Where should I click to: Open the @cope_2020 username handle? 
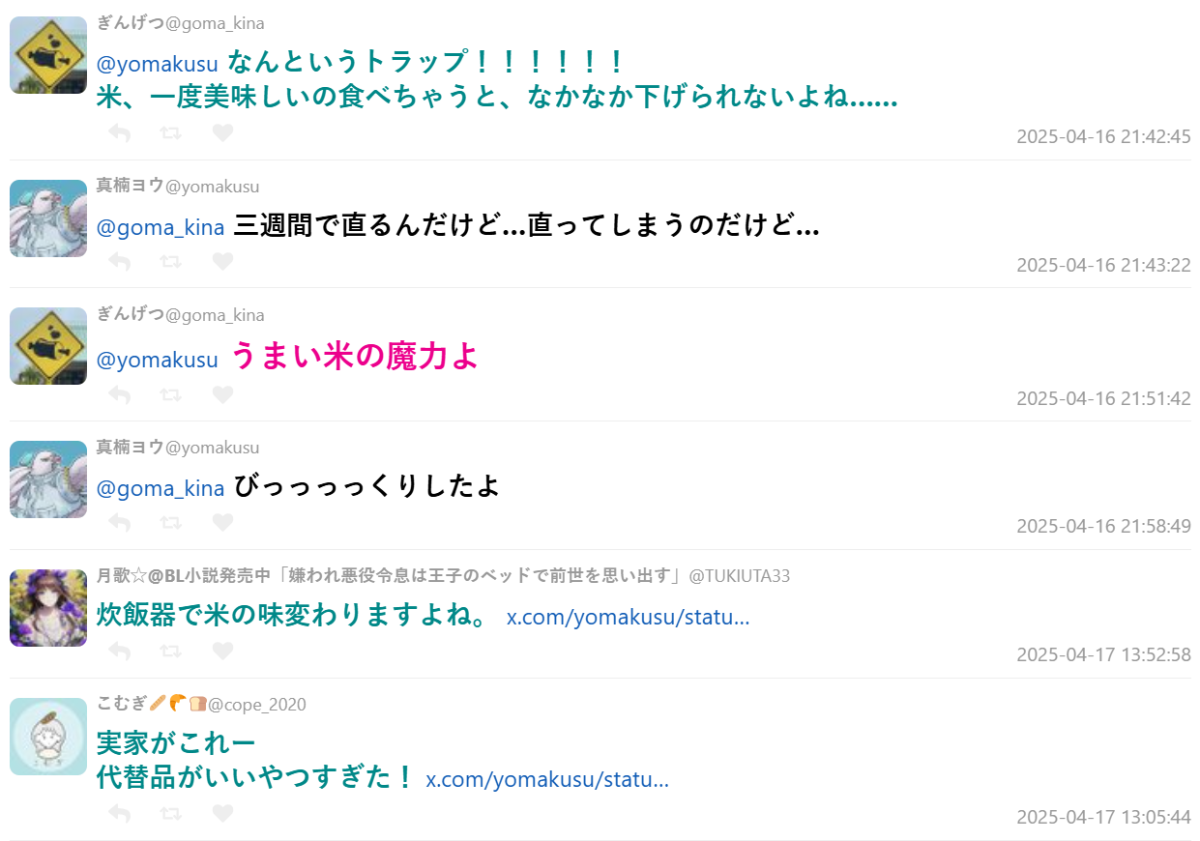click(x=257, y=705)
